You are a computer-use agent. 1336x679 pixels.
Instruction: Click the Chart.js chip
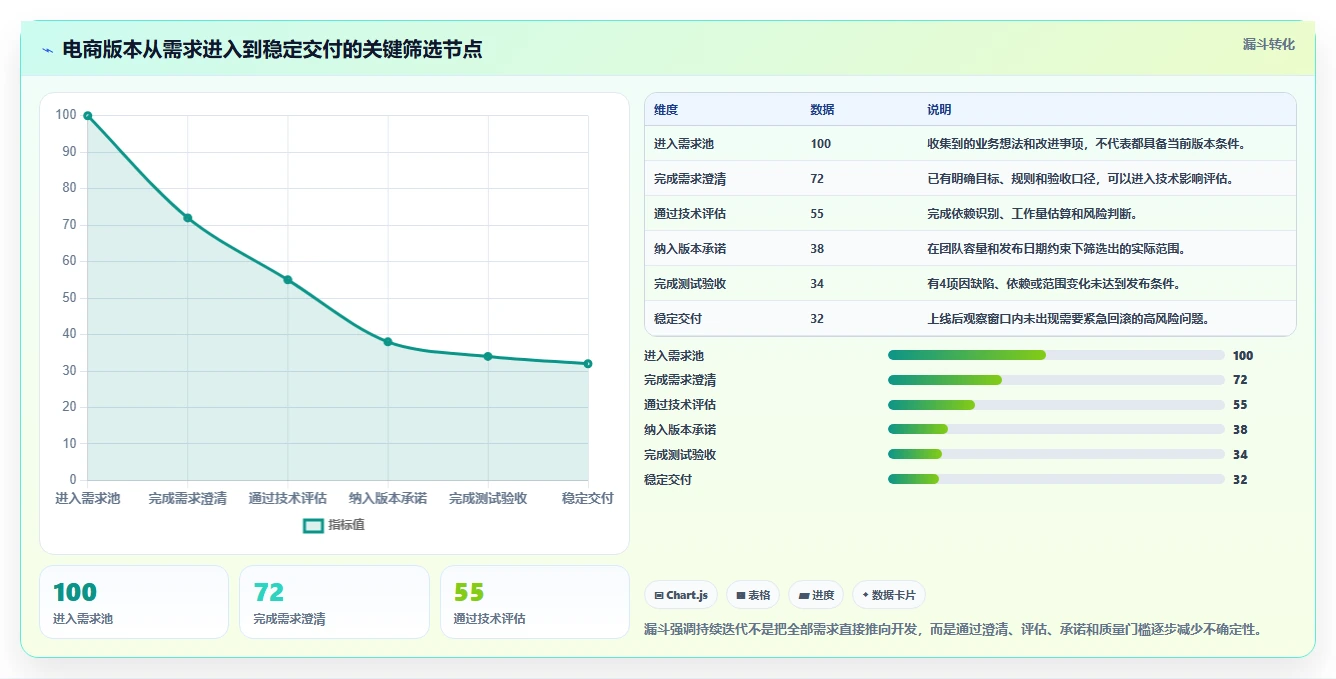(680, 595)
